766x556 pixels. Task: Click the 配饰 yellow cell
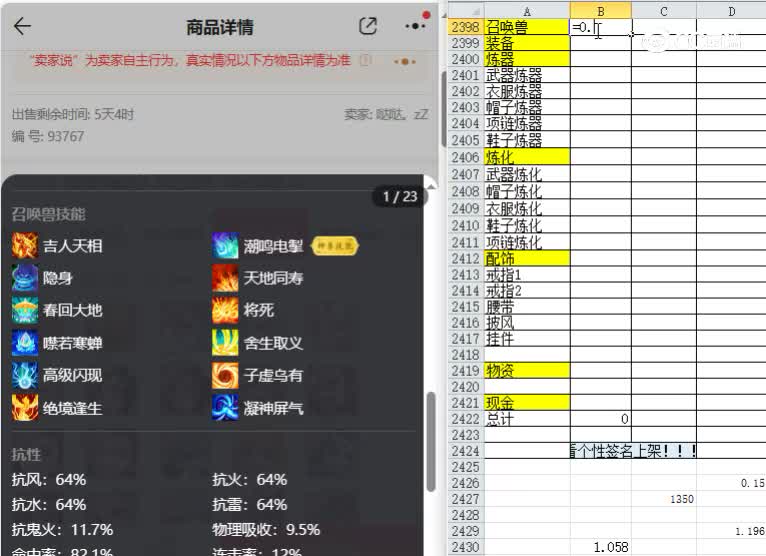coord(527,258)
